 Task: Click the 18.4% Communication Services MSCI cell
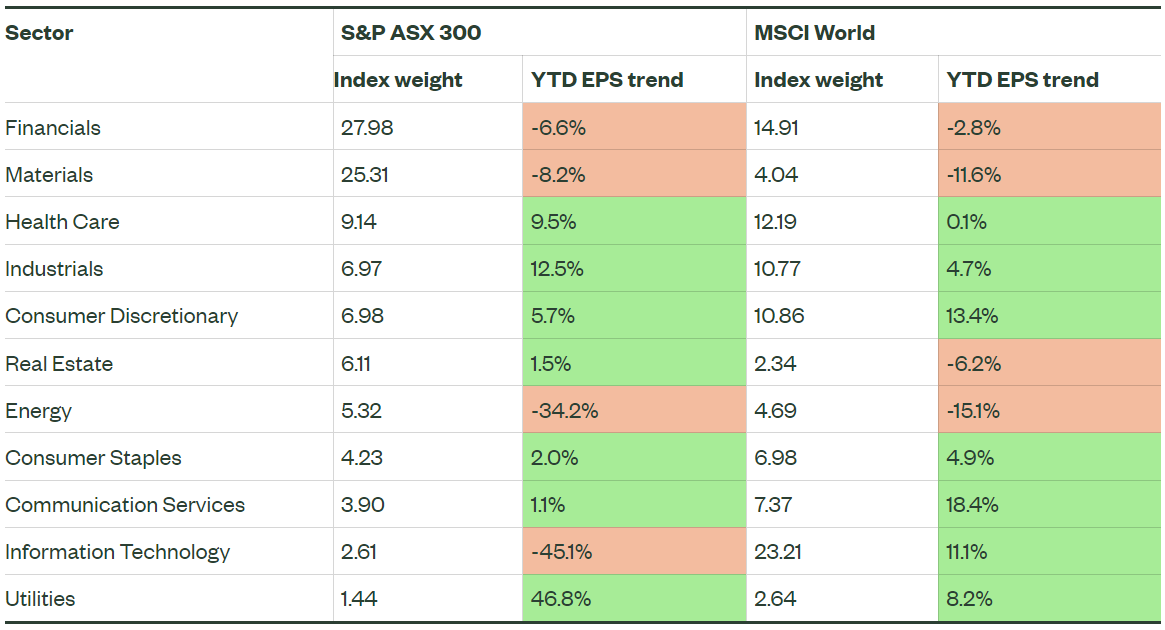point(972,505)
